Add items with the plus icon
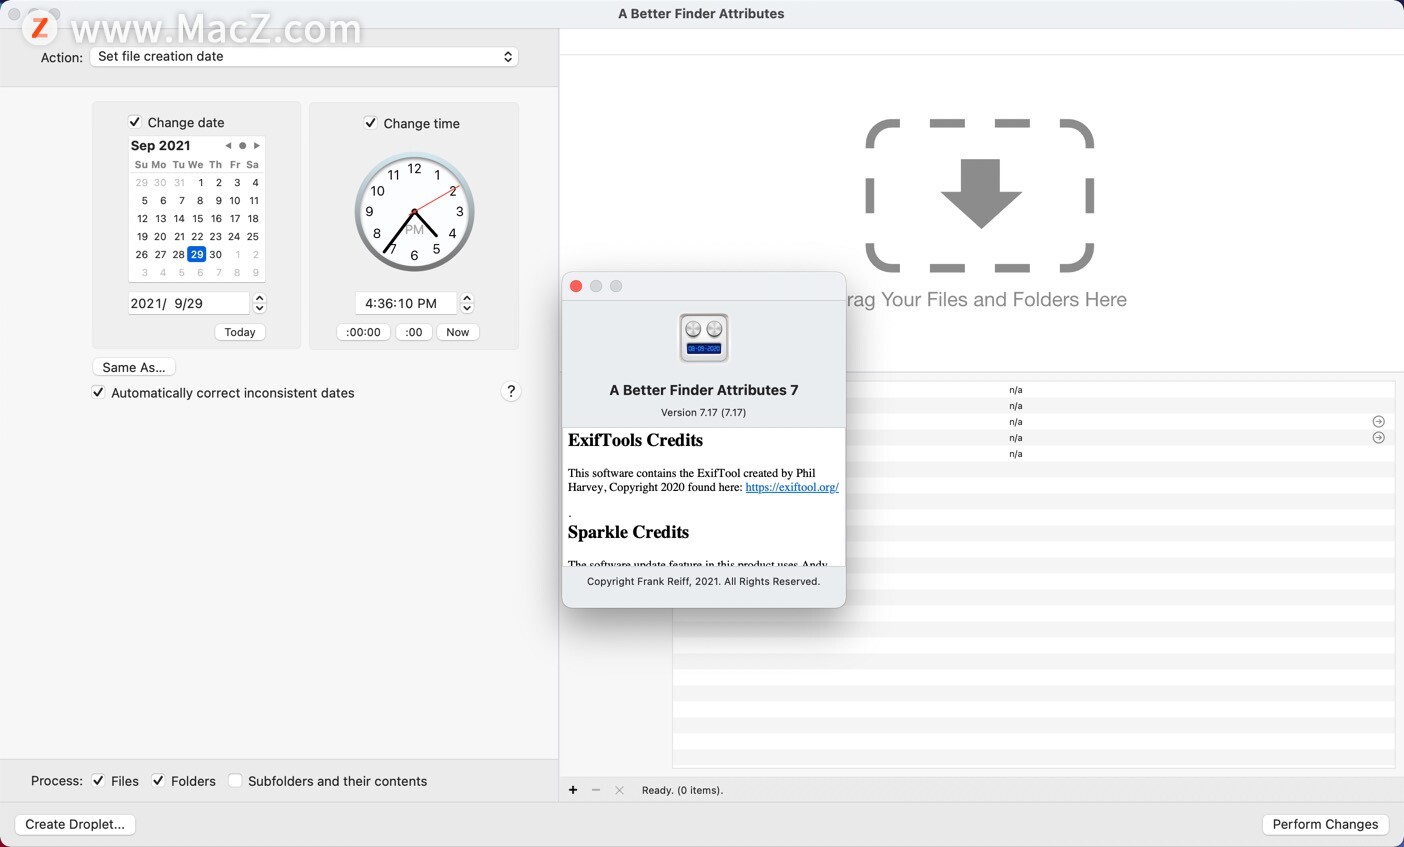The width and height of the screenshot is (1404, 847). (573, 790)
